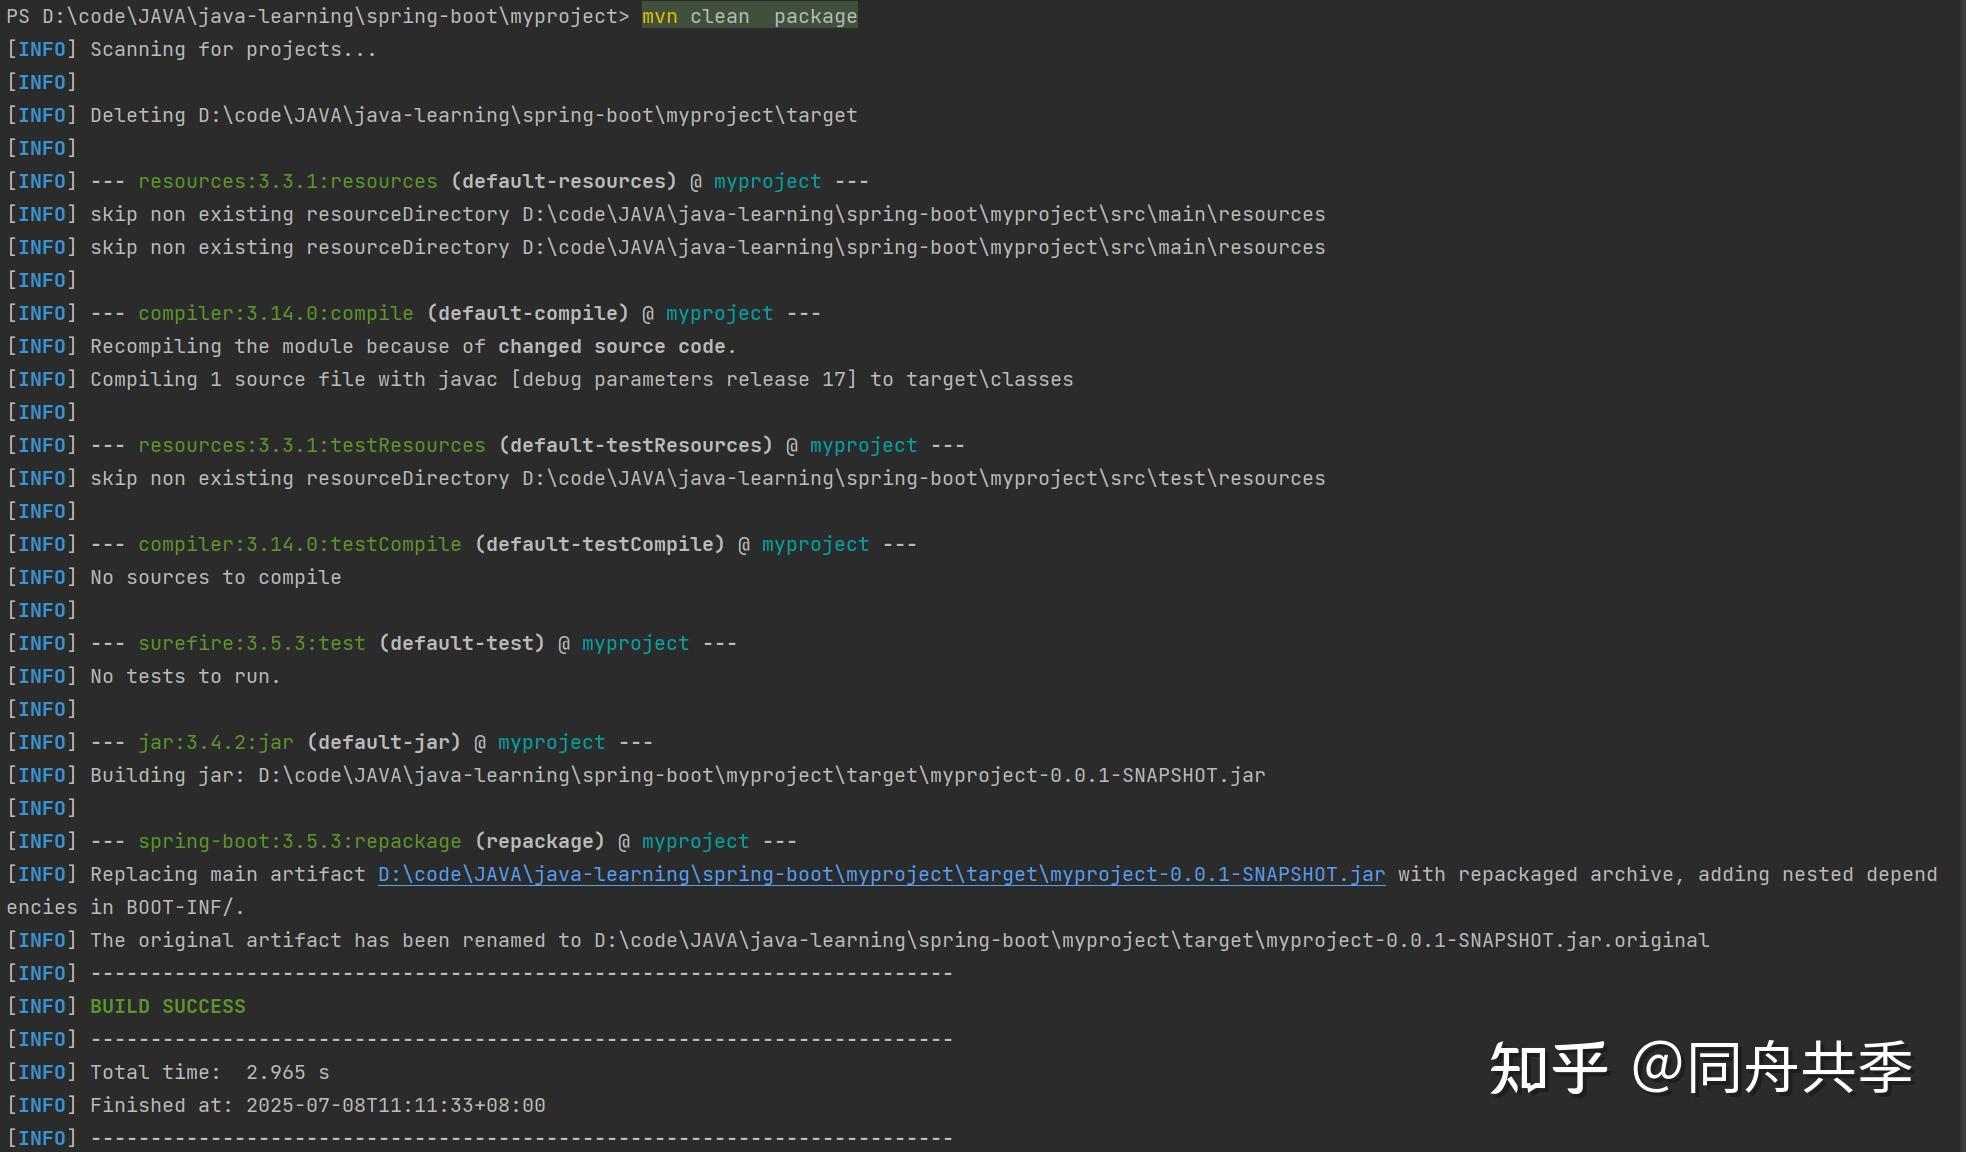Select the changed source code bold text
Image resolution: width=1966 pixels, height=1152 pixels.
click(614, 346)
